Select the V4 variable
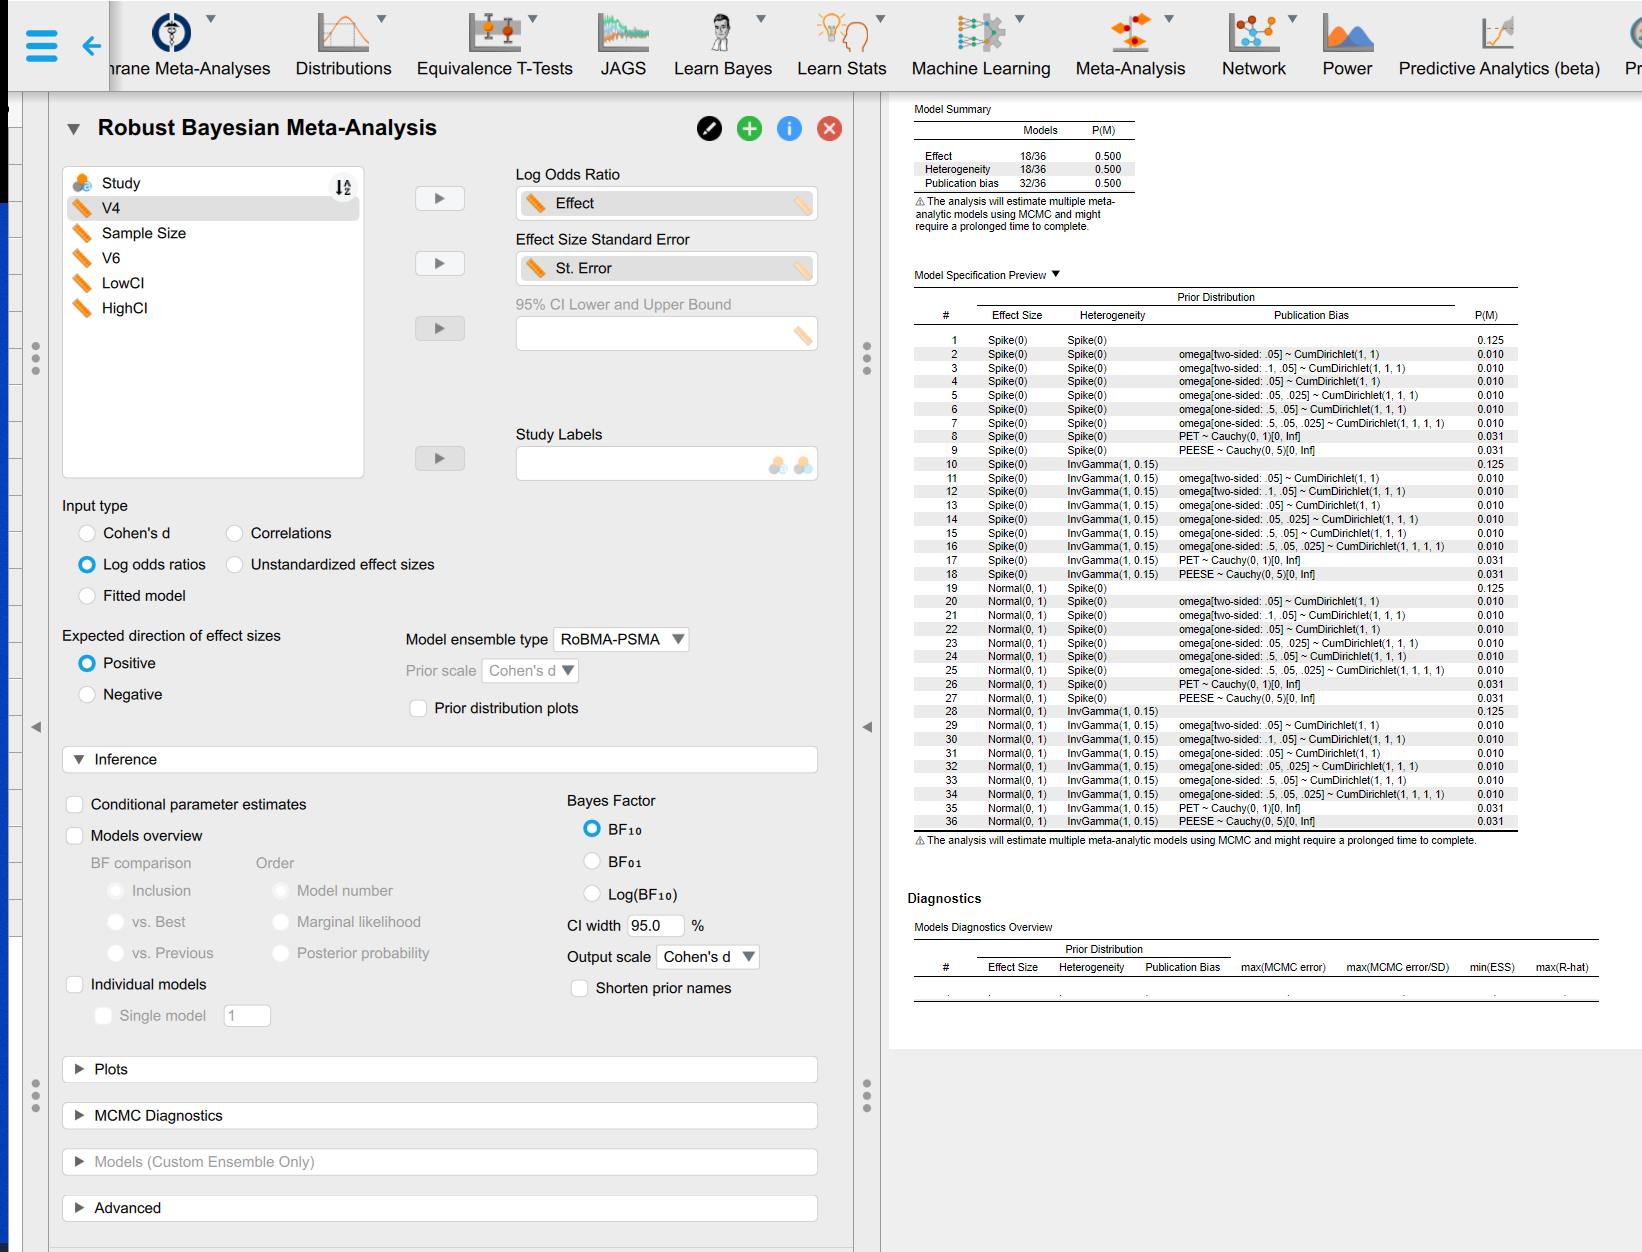 point(213,208)
